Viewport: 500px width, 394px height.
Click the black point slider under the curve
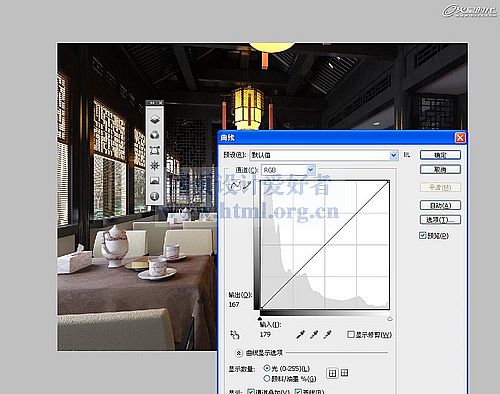[260, 319]
